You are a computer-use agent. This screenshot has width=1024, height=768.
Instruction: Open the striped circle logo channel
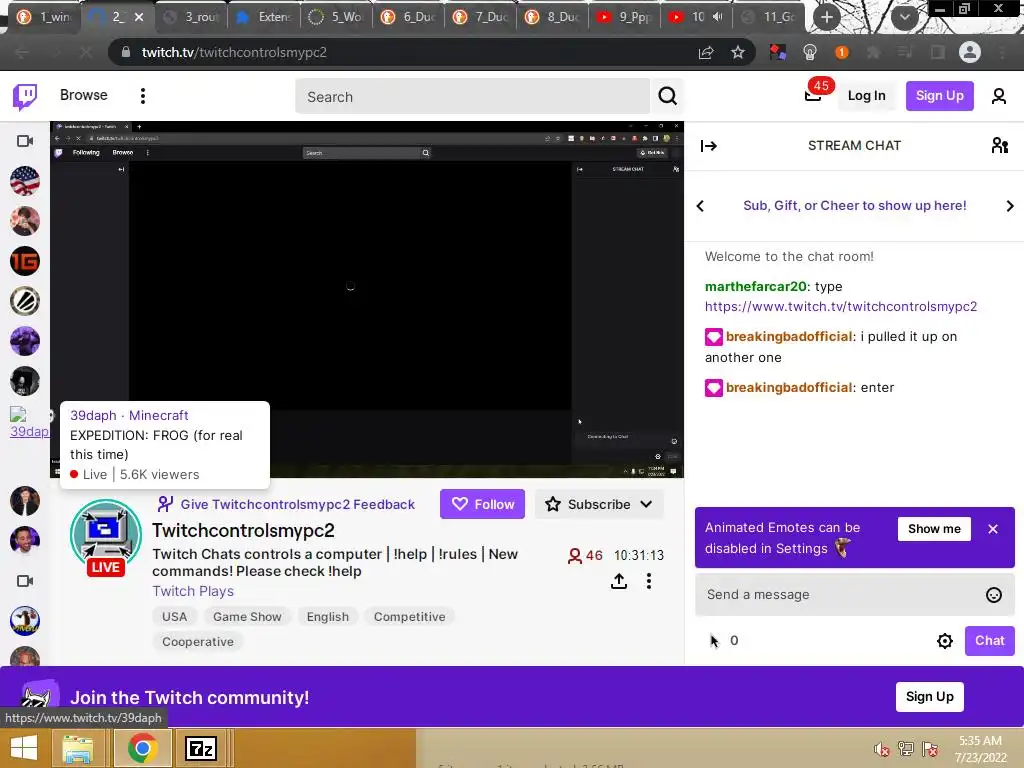25,301
